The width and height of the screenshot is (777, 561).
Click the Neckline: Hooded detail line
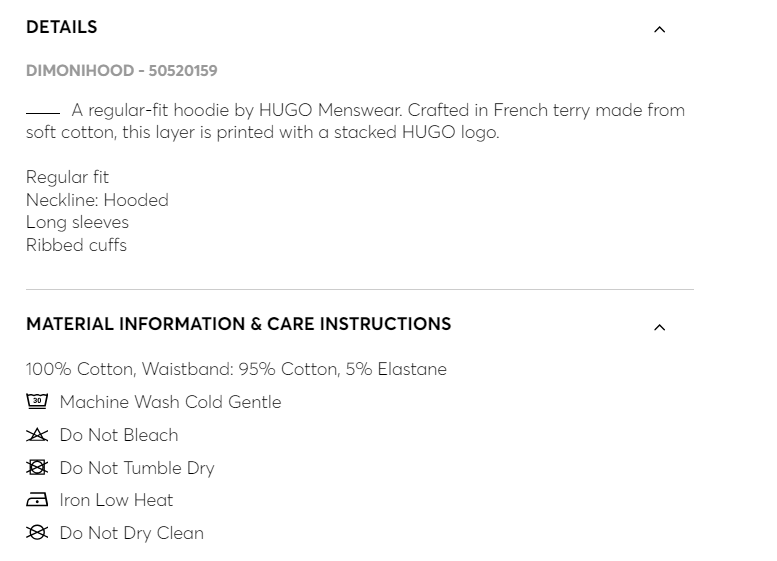(x=97, y=200)
